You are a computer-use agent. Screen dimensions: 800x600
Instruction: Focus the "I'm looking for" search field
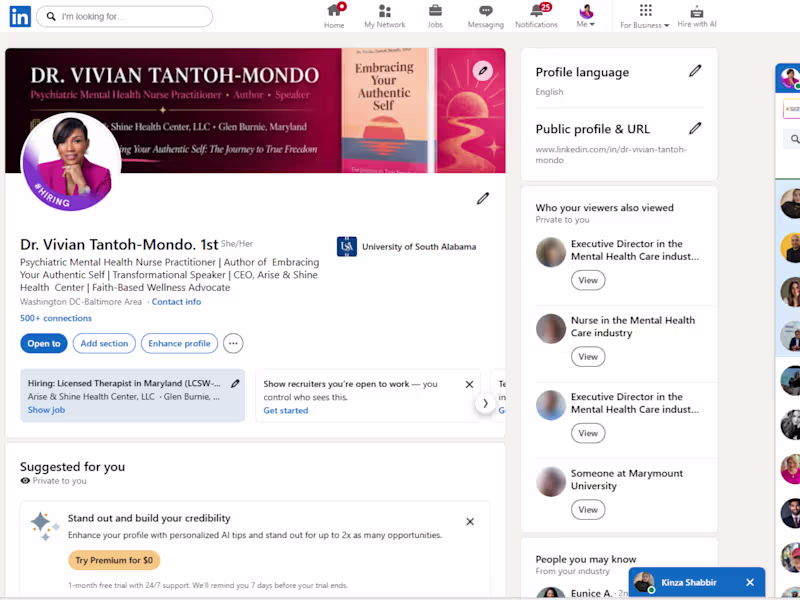click(x=124, y=16)
